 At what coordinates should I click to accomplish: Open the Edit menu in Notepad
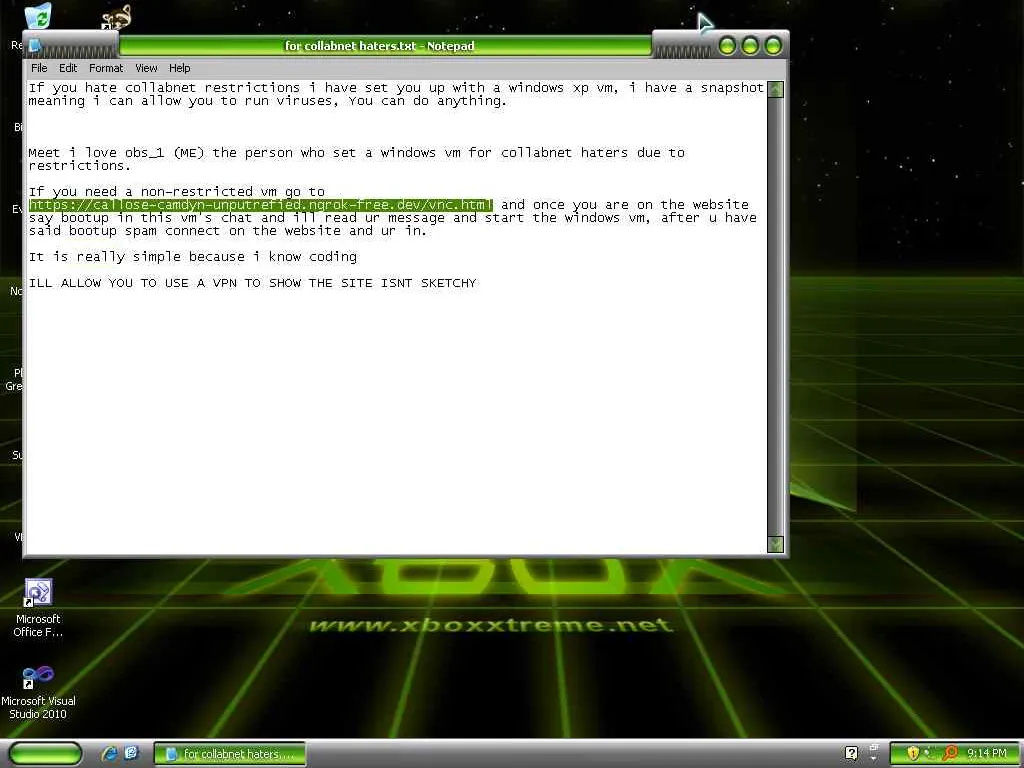[68, 68]
